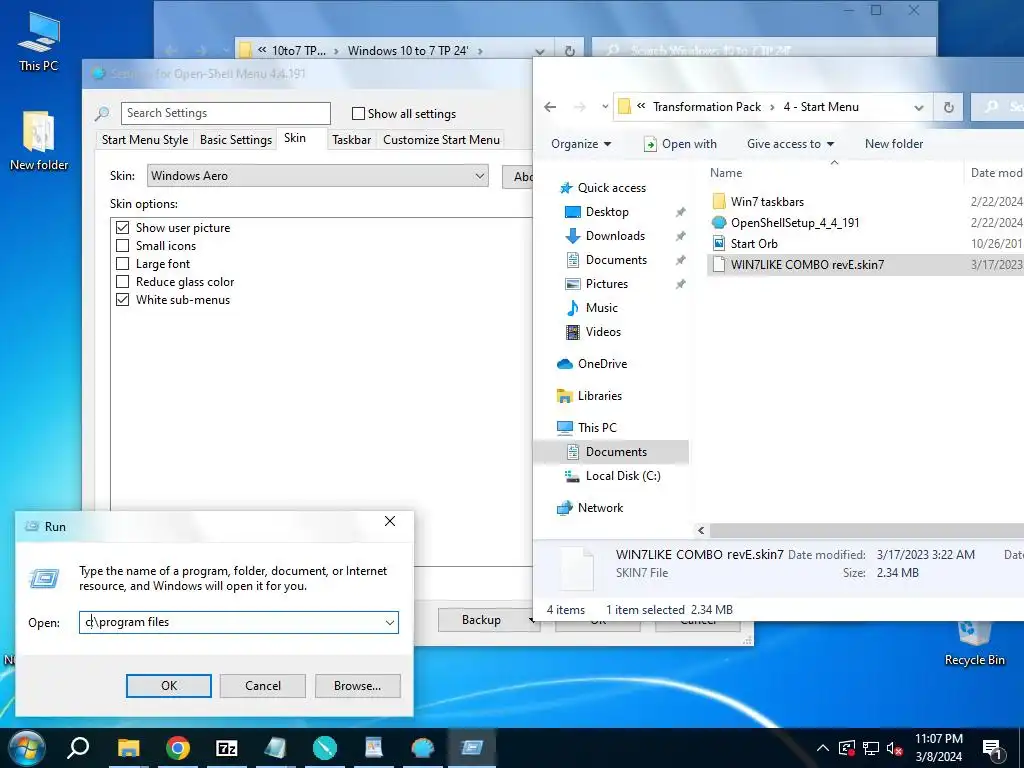This screenshot has height=768, width=1024.
Task: Click the refresh button in the Start Menu explorer
Action: [x=949, y=107]
